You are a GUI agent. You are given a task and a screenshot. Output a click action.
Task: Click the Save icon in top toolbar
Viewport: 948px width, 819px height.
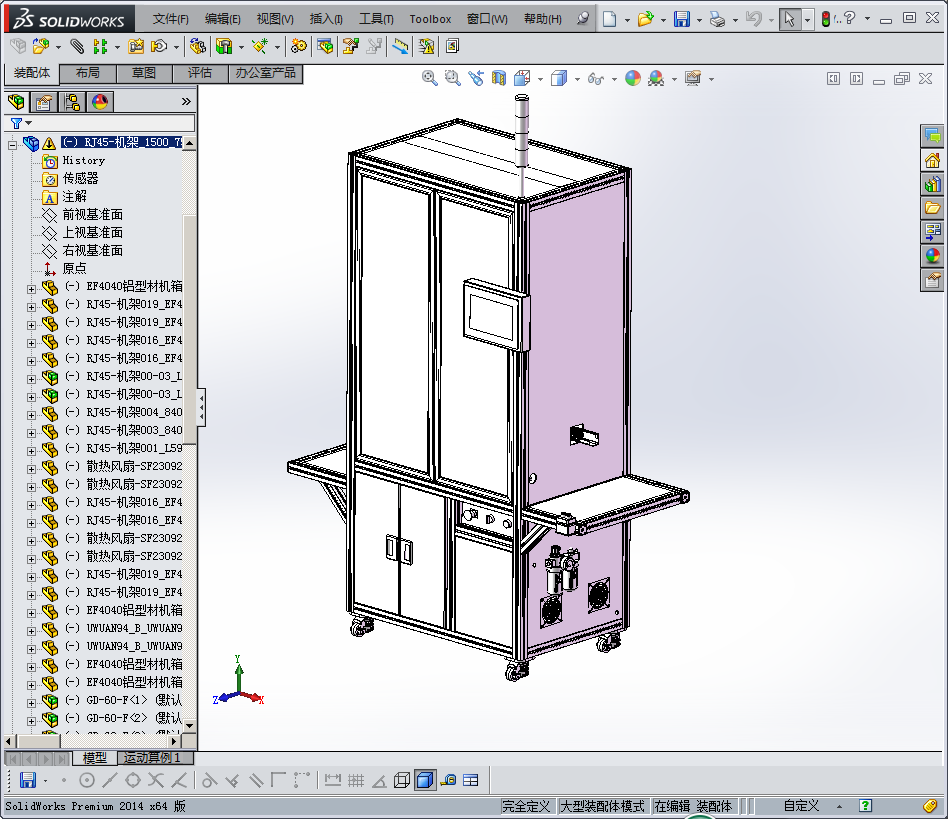(681, 19)
